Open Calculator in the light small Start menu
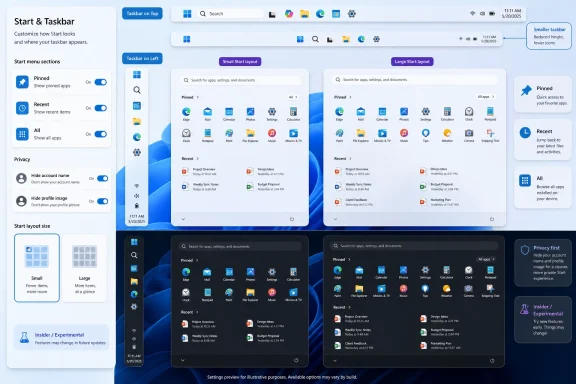Viewport: 576px width, 384px height. (293, 114)
